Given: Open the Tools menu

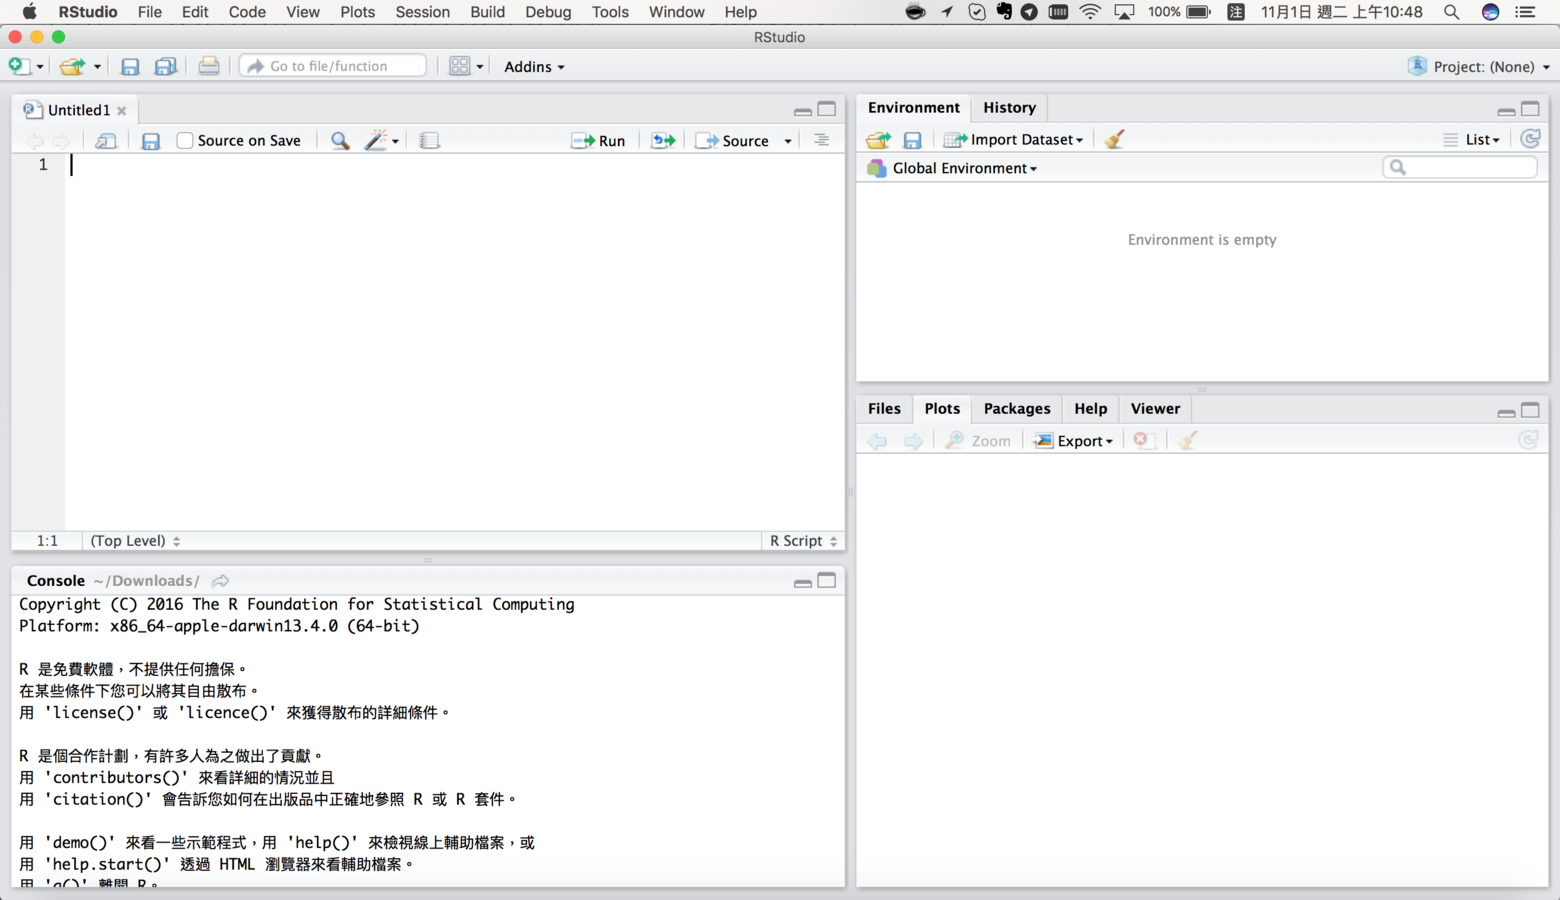Looking at the screenshot, I should point(610,12).
